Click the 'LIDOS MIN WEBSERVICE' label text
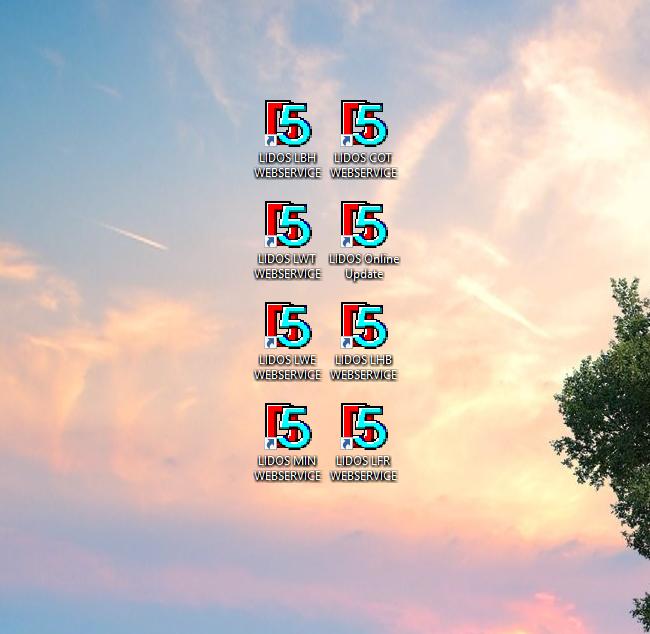This screenshot has width=650, height=634. point(288,469)
